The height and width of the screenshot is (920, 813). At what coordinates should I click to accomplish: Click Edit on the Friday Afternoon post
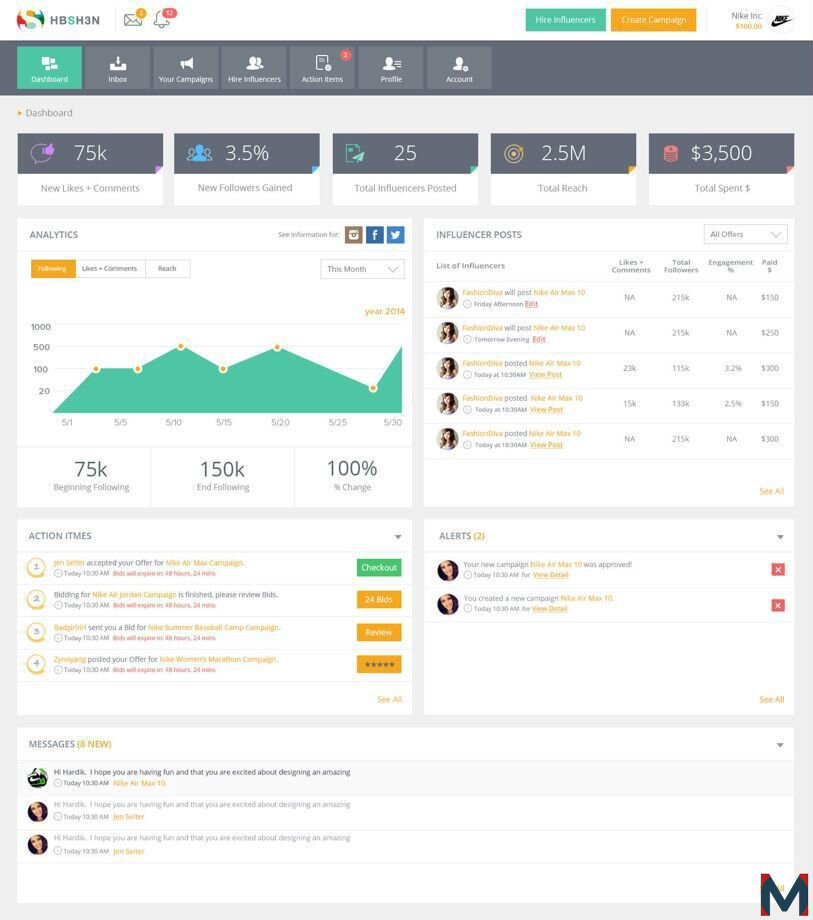[531, 304]
